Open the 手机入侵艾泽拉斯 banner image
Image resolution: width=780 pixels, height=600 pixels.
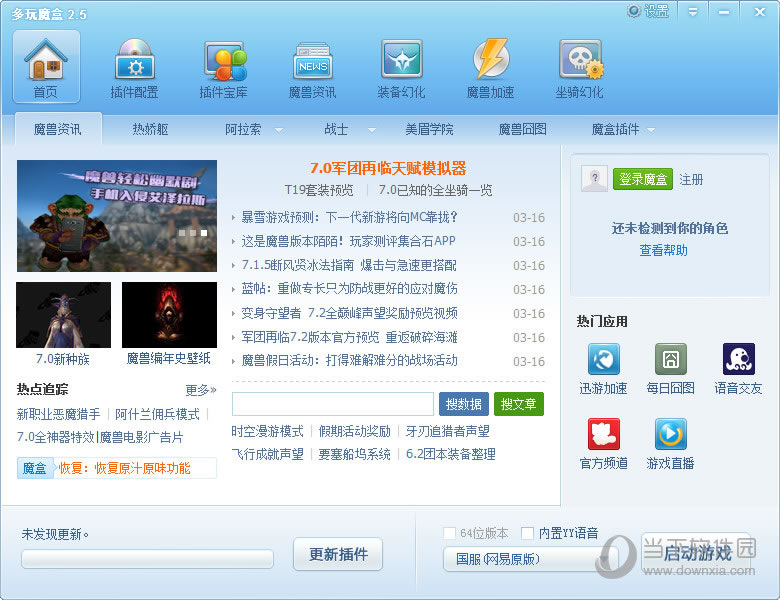tap(117, 216)
